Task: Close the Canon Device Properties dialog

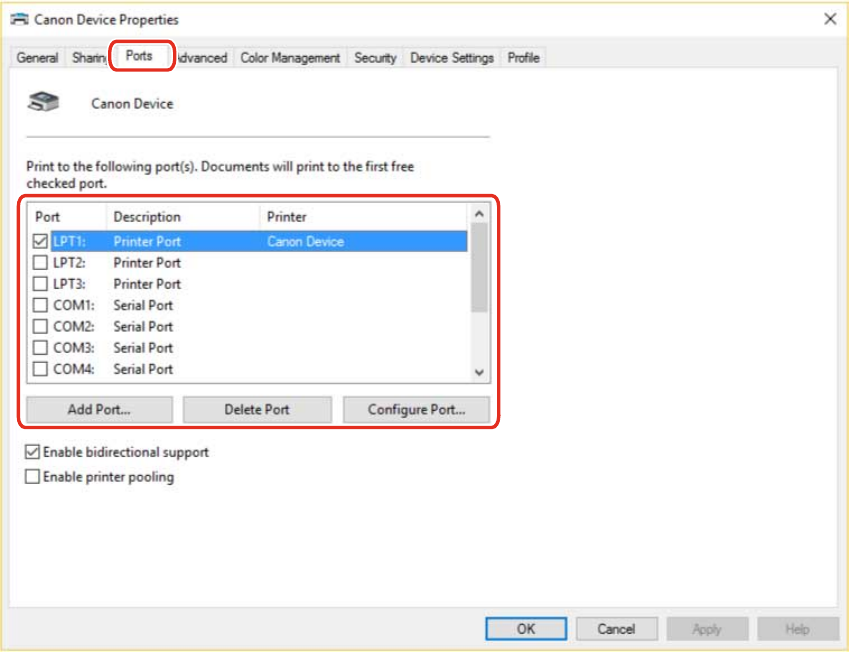Action: point(830,19)
